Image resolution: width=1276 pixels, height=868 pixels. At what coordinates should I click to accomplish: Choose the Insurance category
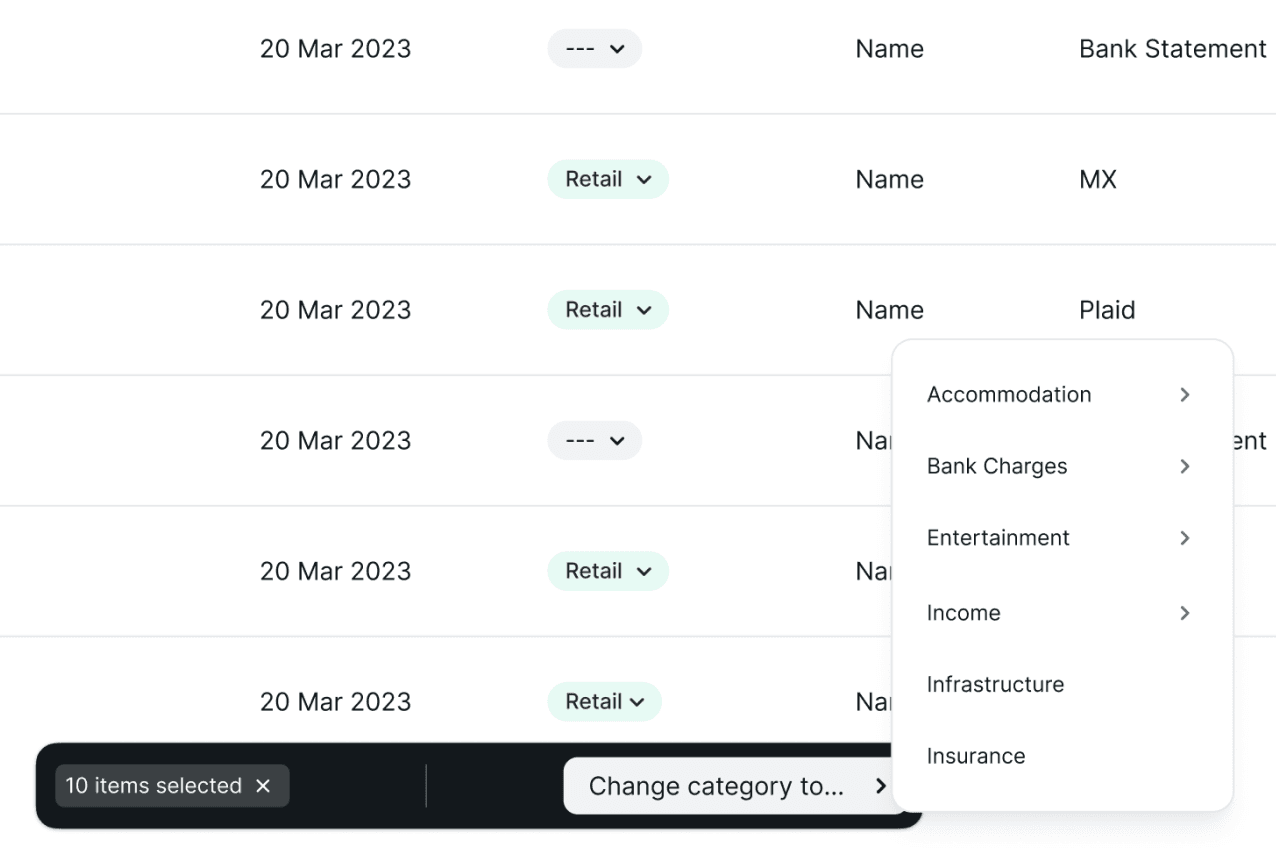click(976, 756)
